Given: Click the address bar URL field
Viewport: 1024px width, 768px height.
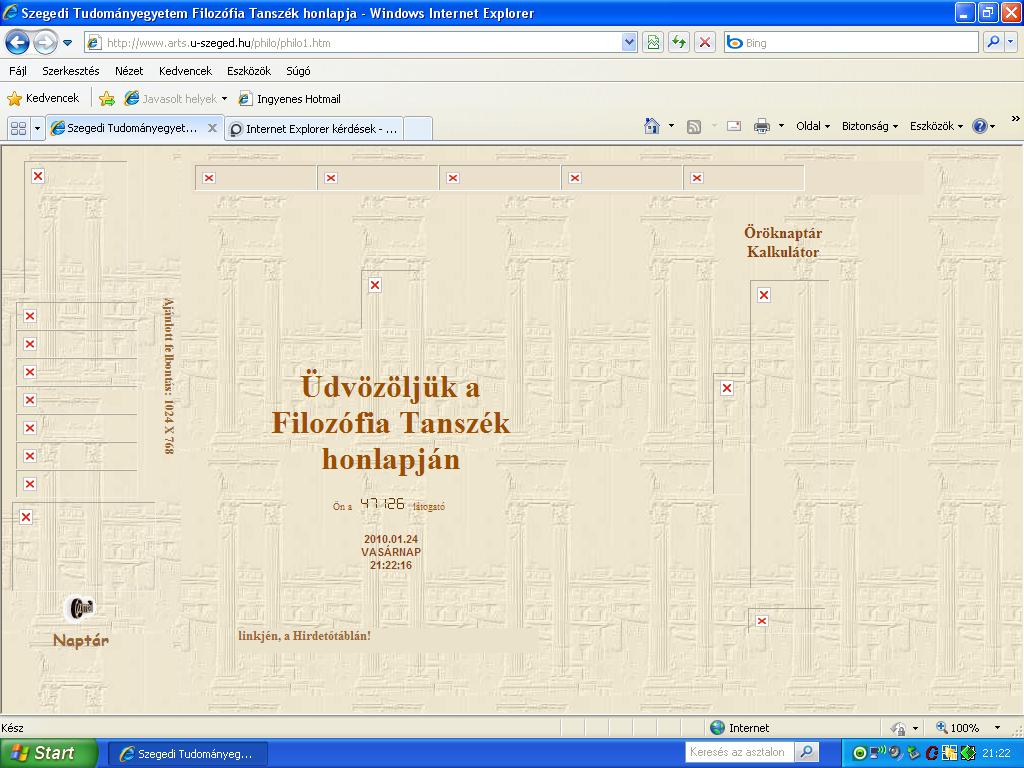Looking at the screenshot, I should coord(353,43).
